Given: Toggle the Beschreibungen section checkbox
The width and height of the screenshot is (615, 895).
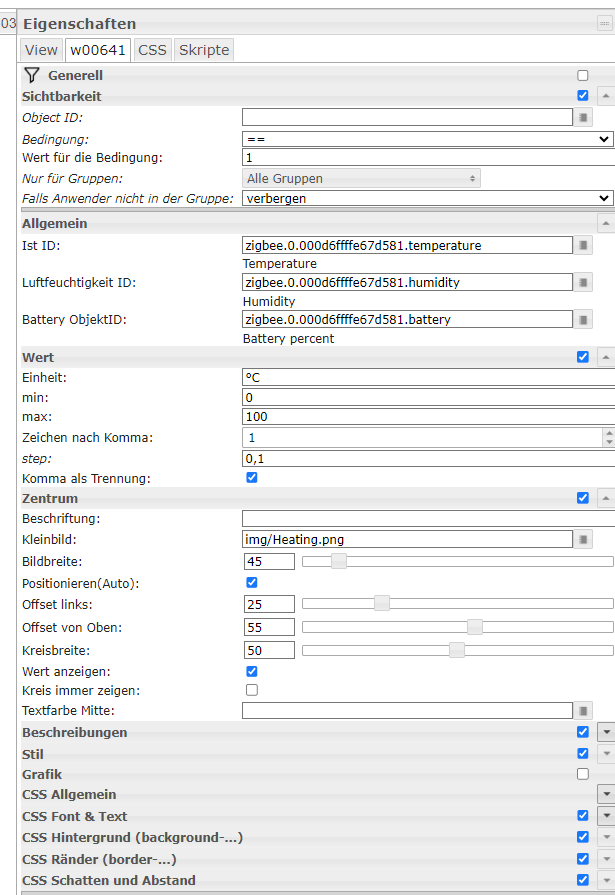Looking at the screenshot, I should (582, 732).
